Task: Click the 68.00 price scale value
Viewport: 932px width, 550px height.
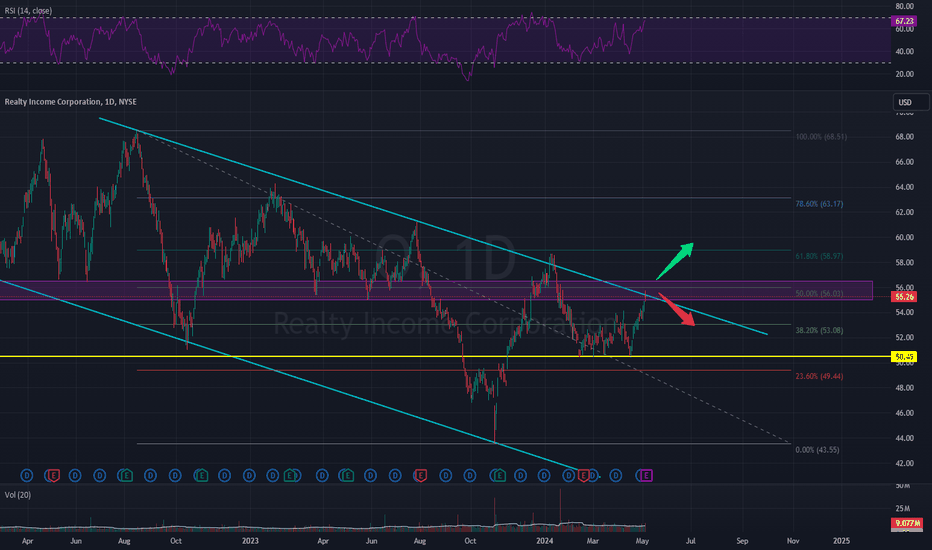Action: [905, 137]
